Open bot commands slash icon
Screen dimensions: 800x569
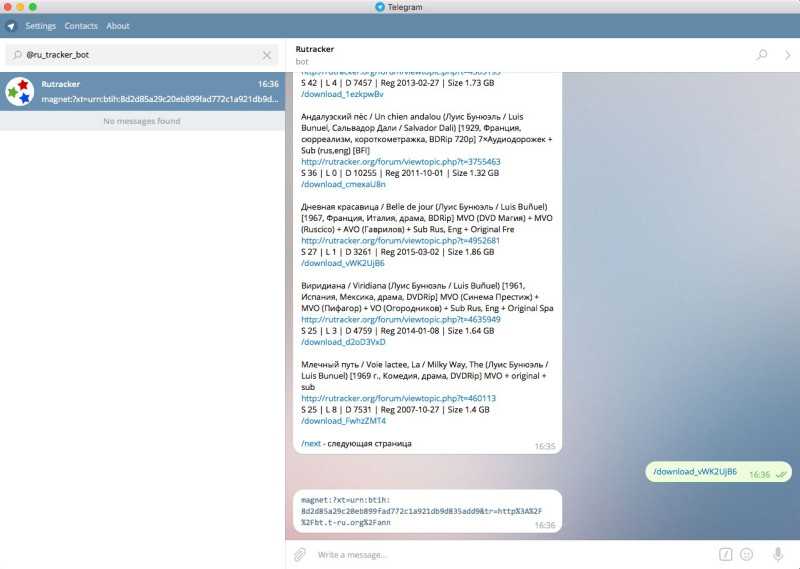coord(726,554)
